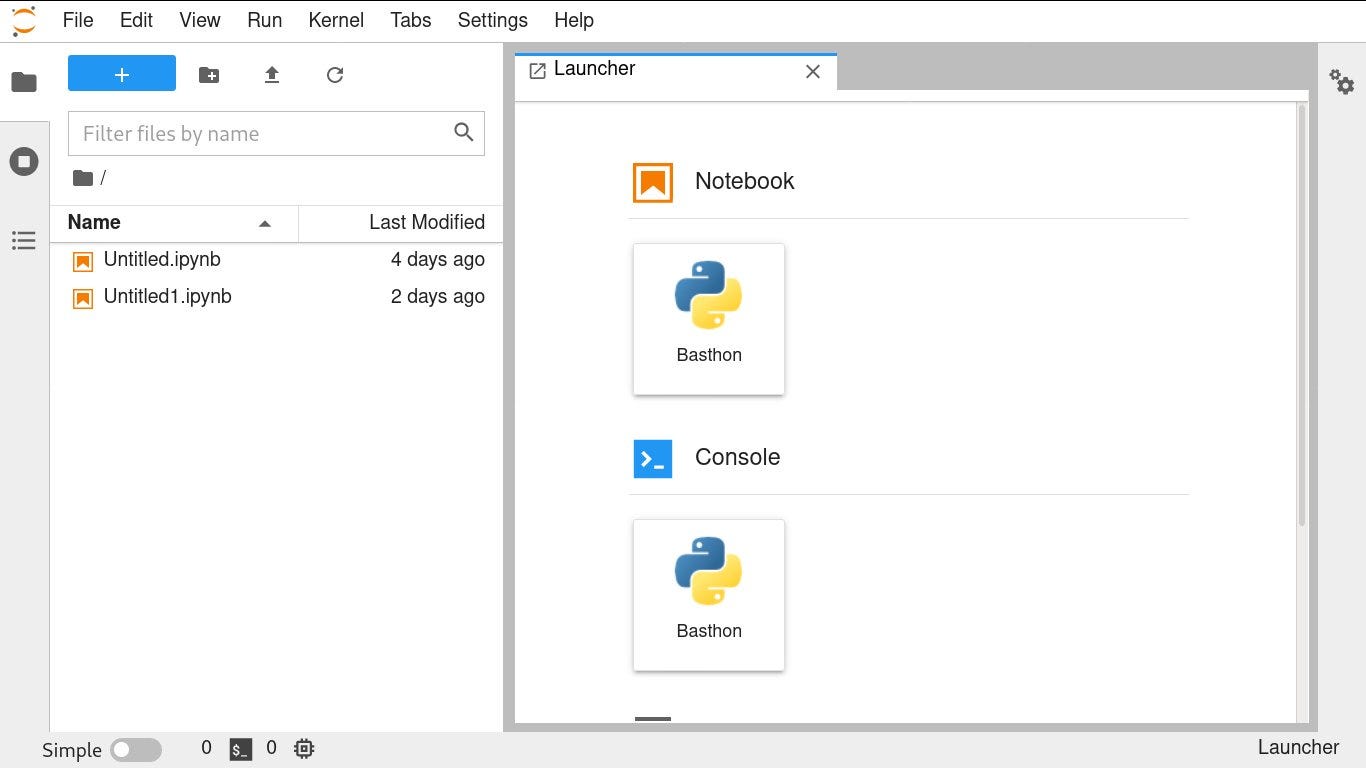Reverse the Name sort order arrow
This screenshot has height=768, width=1366.
point(264,223)
